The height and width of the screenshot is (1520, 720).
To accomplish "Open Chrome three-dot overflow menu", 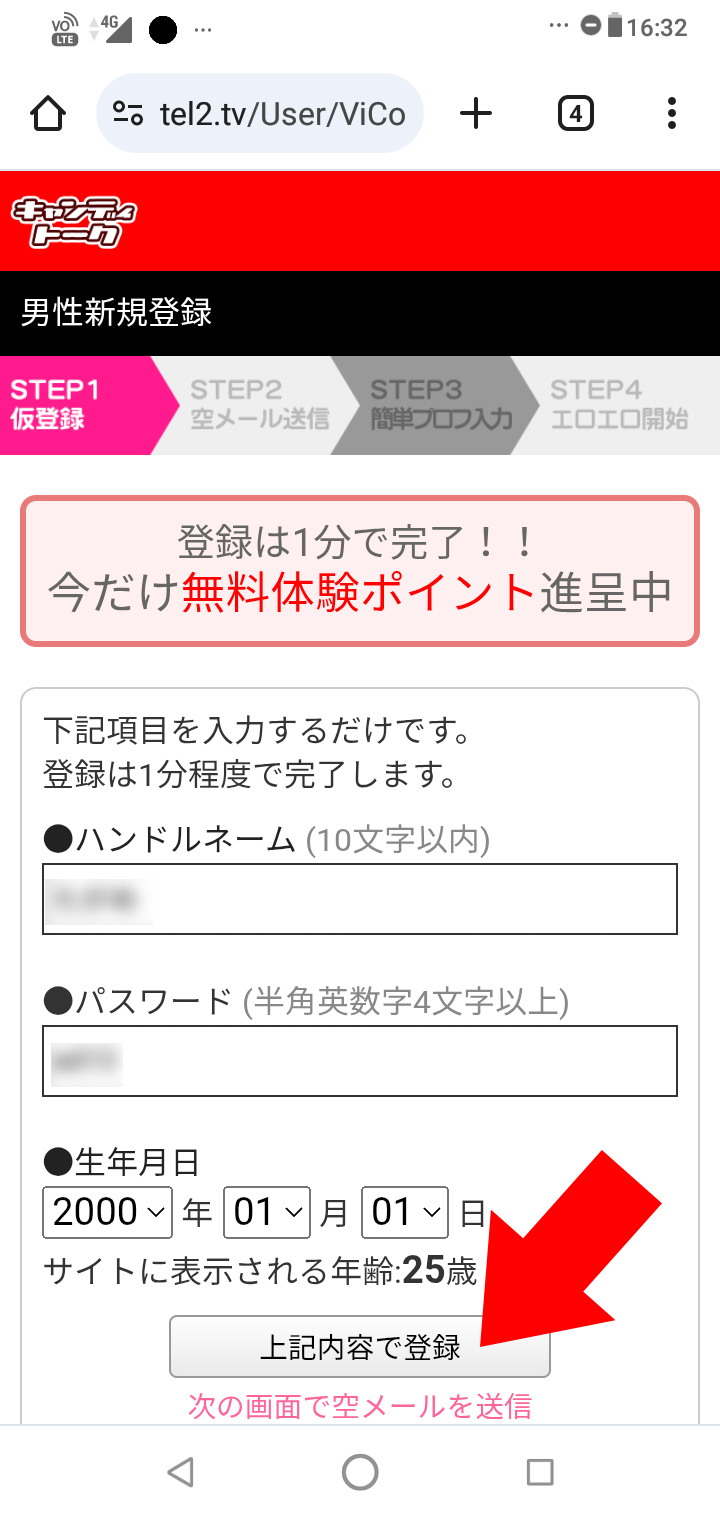I will [672, 114].
